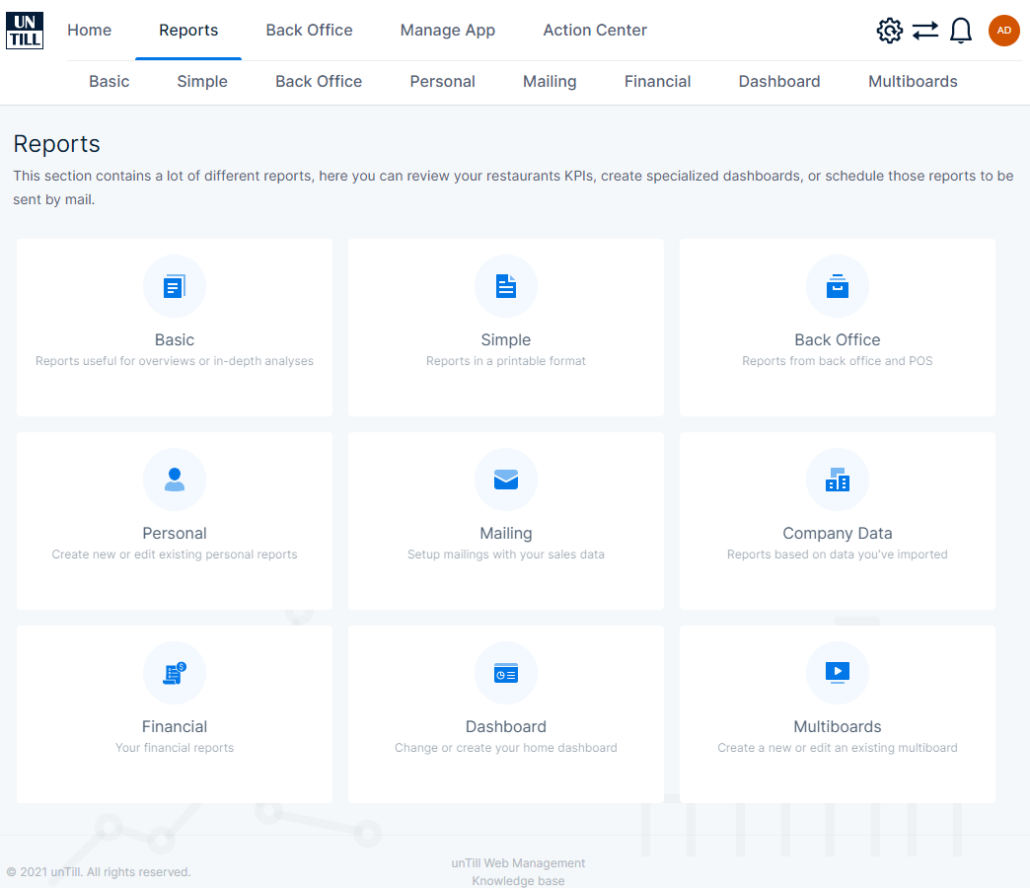Switch to the Manage App tab
Image resolution: width=1030 pixels, height=888 pixels.
tap(447, 30)
